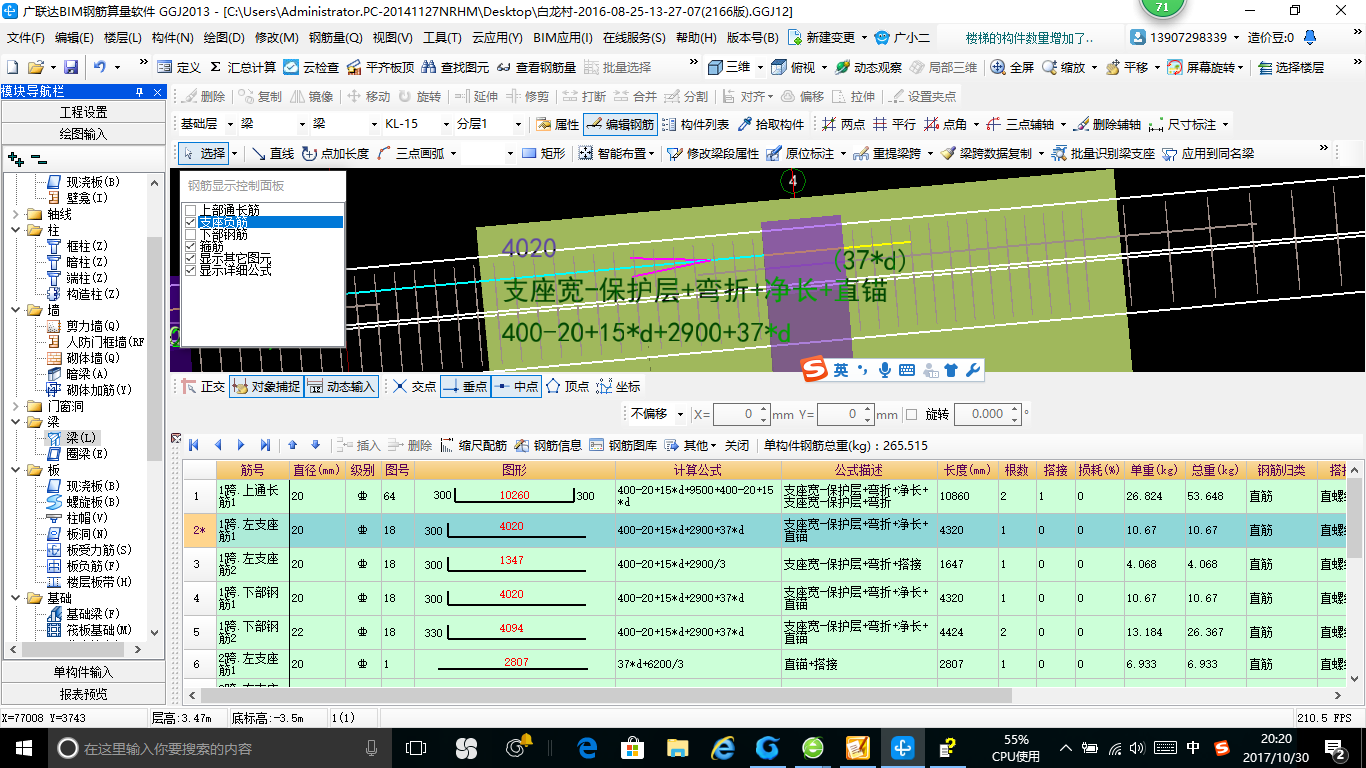Image resolution: width=1366 pixels, height=768 pixels.
Task: Open 云检查 cloud check
Action: click(311, 67)
